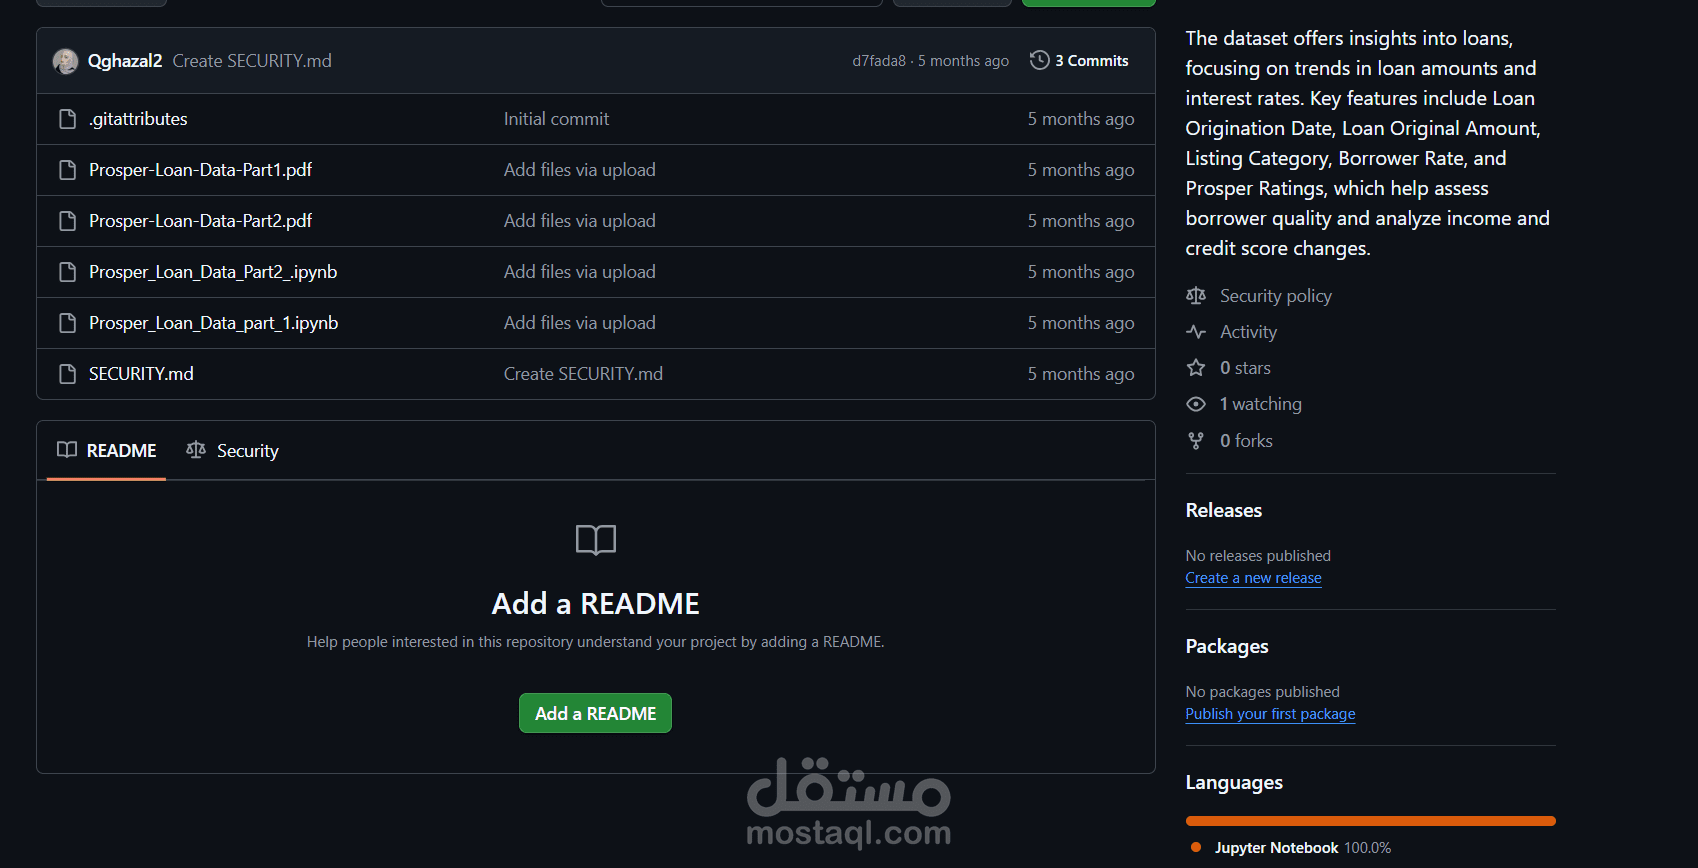Open the 1 watching link

(x=1261, y=404)
